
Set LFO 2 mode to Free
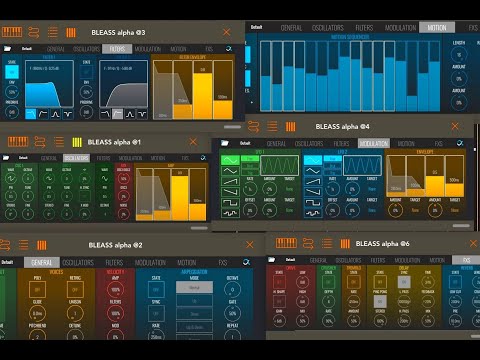point(333,159)
